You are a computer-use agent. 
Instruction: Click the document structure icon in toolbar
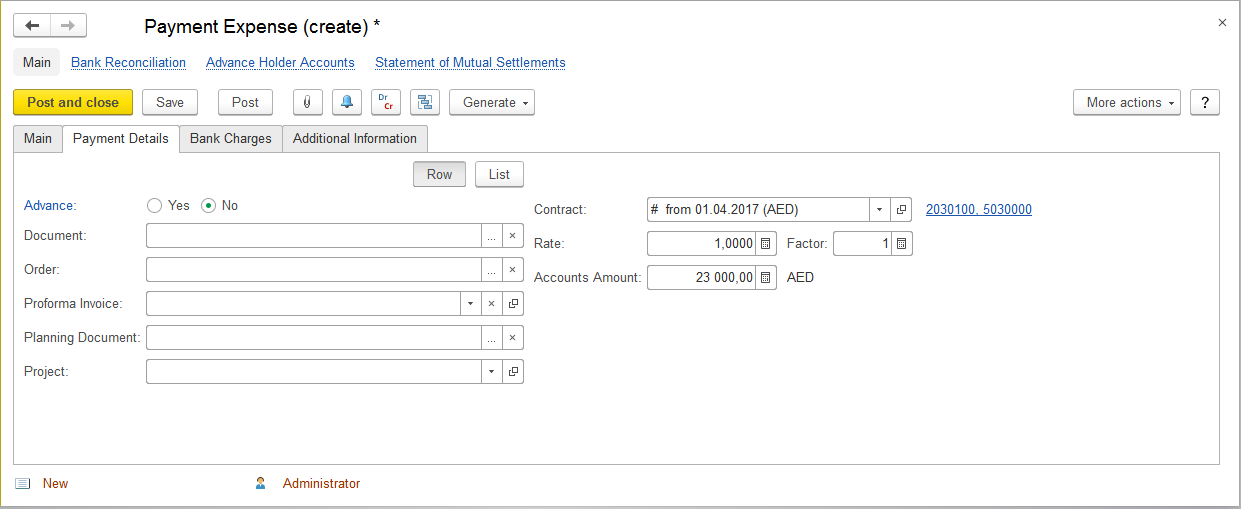pos(425,102)
